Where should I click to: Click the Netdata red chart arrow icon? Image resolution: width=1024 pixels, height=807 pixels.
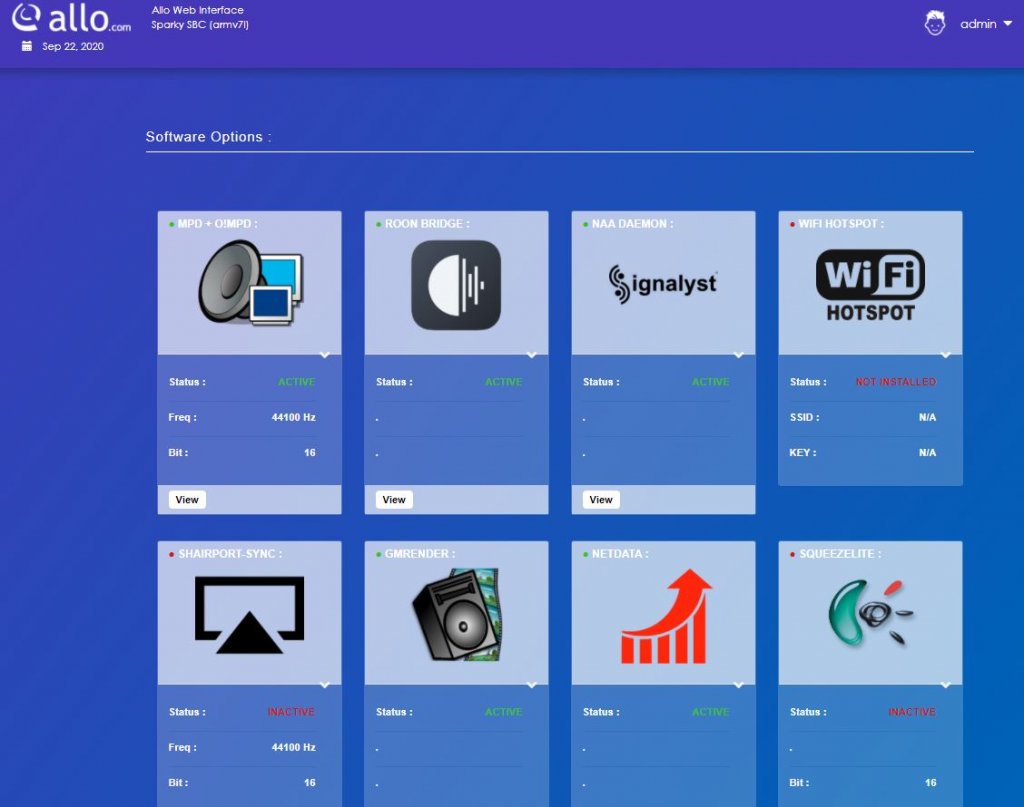pyautogui.click(x=665, y=616)
